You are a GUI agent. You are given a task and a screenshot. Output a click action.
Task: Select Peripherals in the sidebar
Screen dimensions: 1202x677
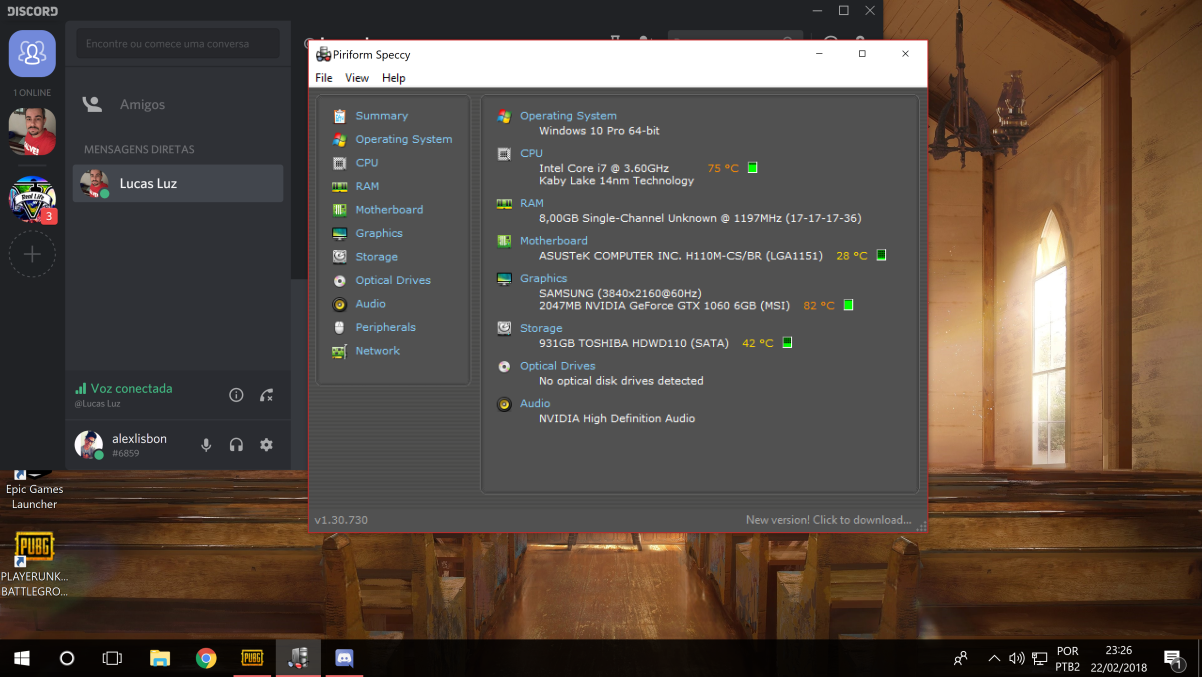tap(385, 327)
